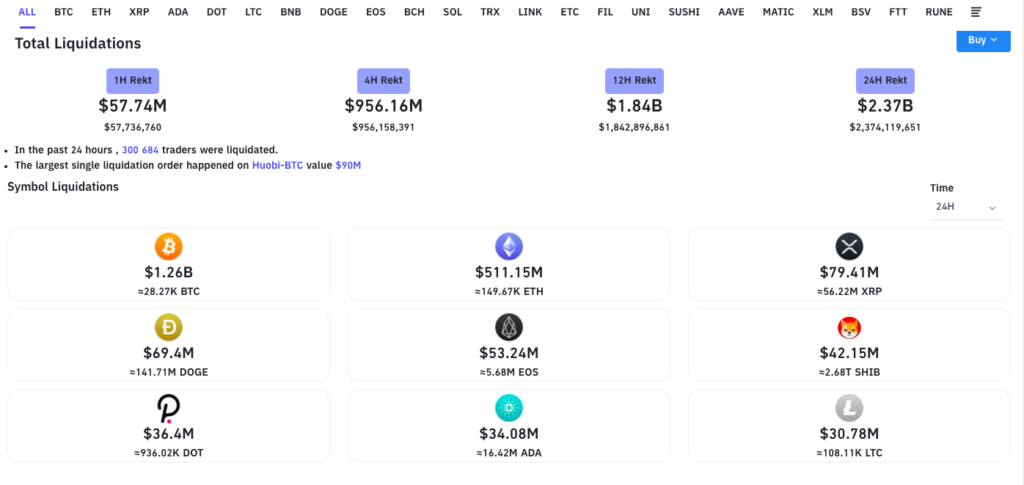Click the Dogecoin icon
The width and height of the screenshot is (1024, 485).
(169, 327)
